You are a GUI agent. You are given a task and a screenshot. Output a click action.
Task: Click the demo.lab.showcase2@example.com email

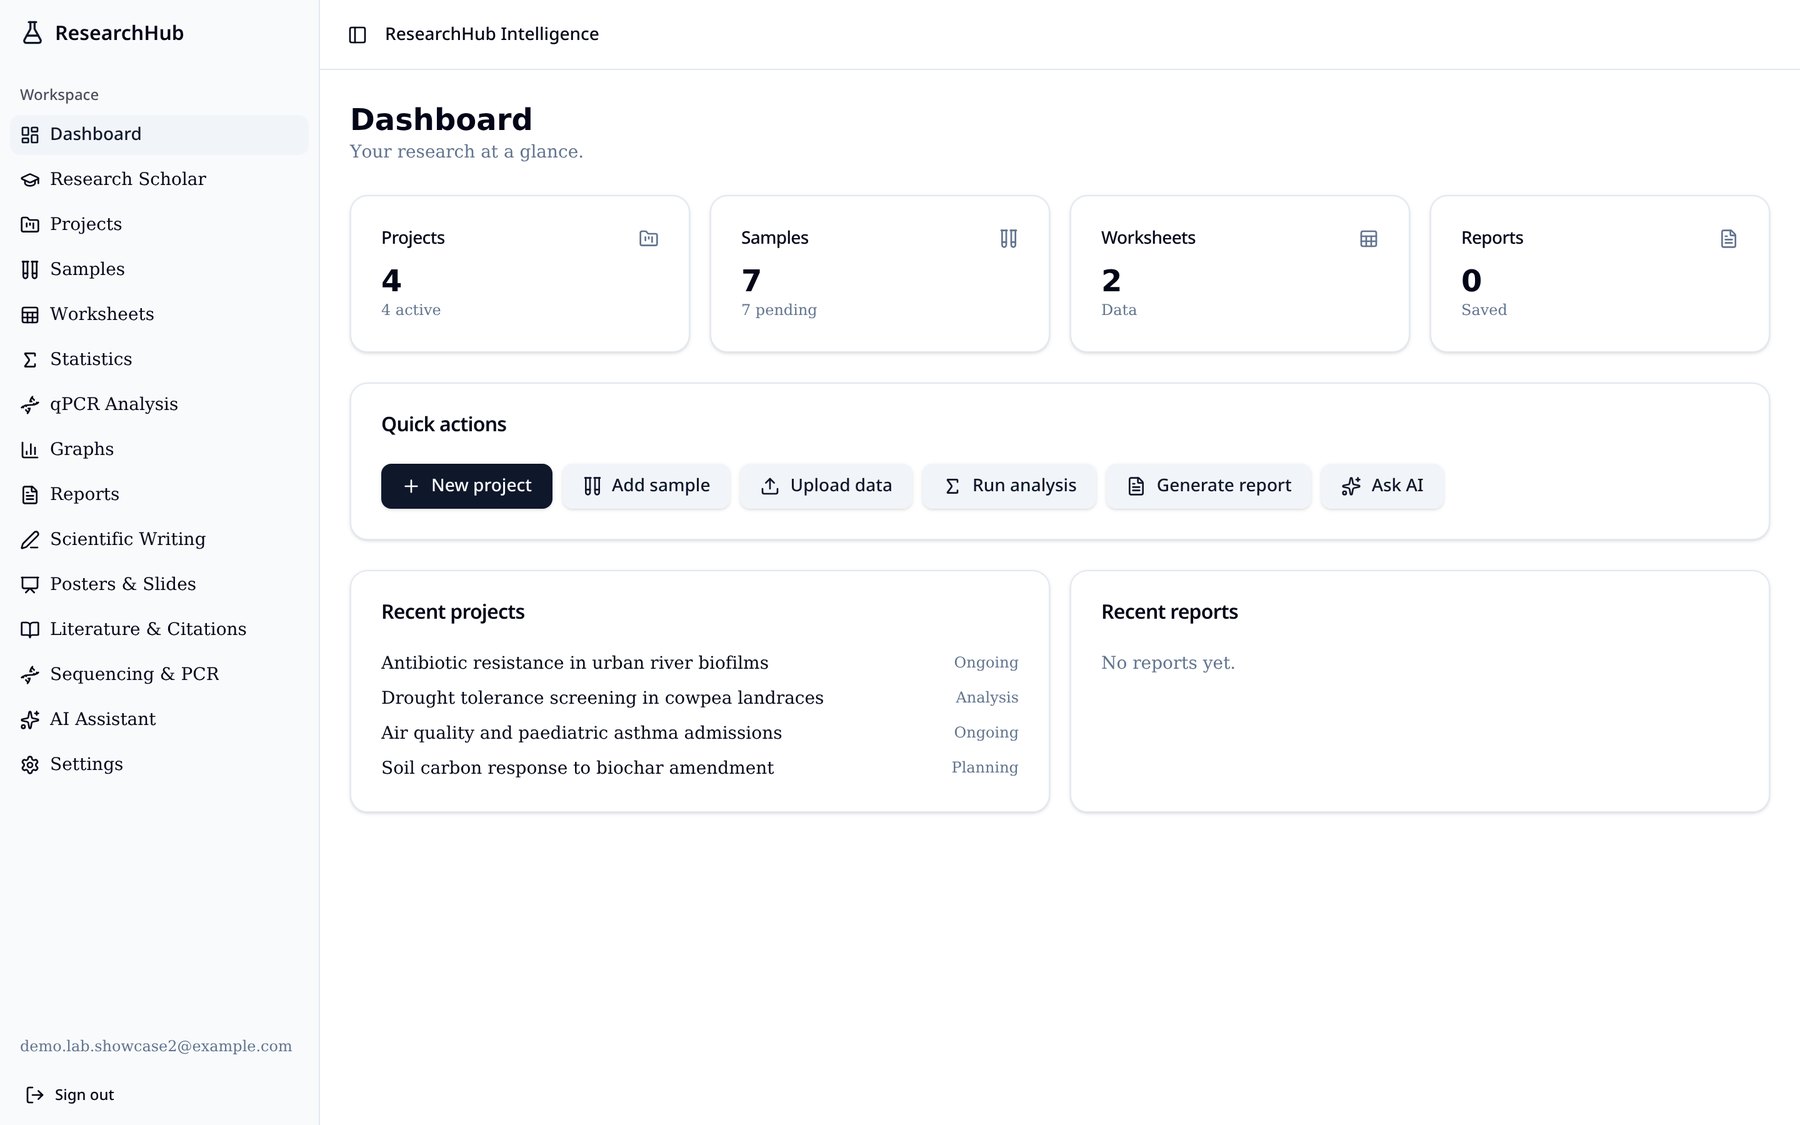click(x=156, y=1046)
